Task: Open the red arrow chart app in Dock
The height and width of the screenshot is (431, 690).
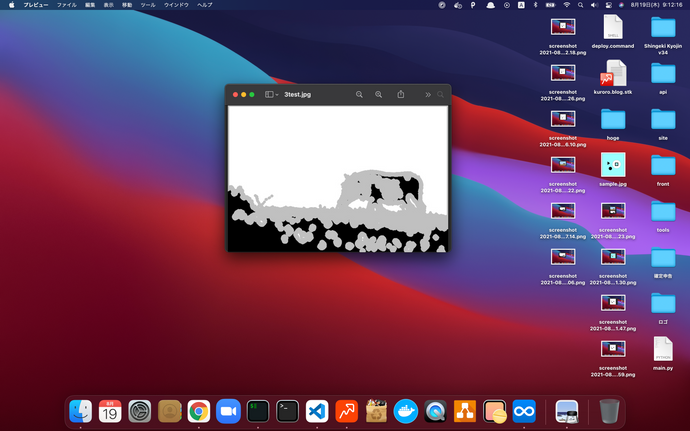Action: 346,411
